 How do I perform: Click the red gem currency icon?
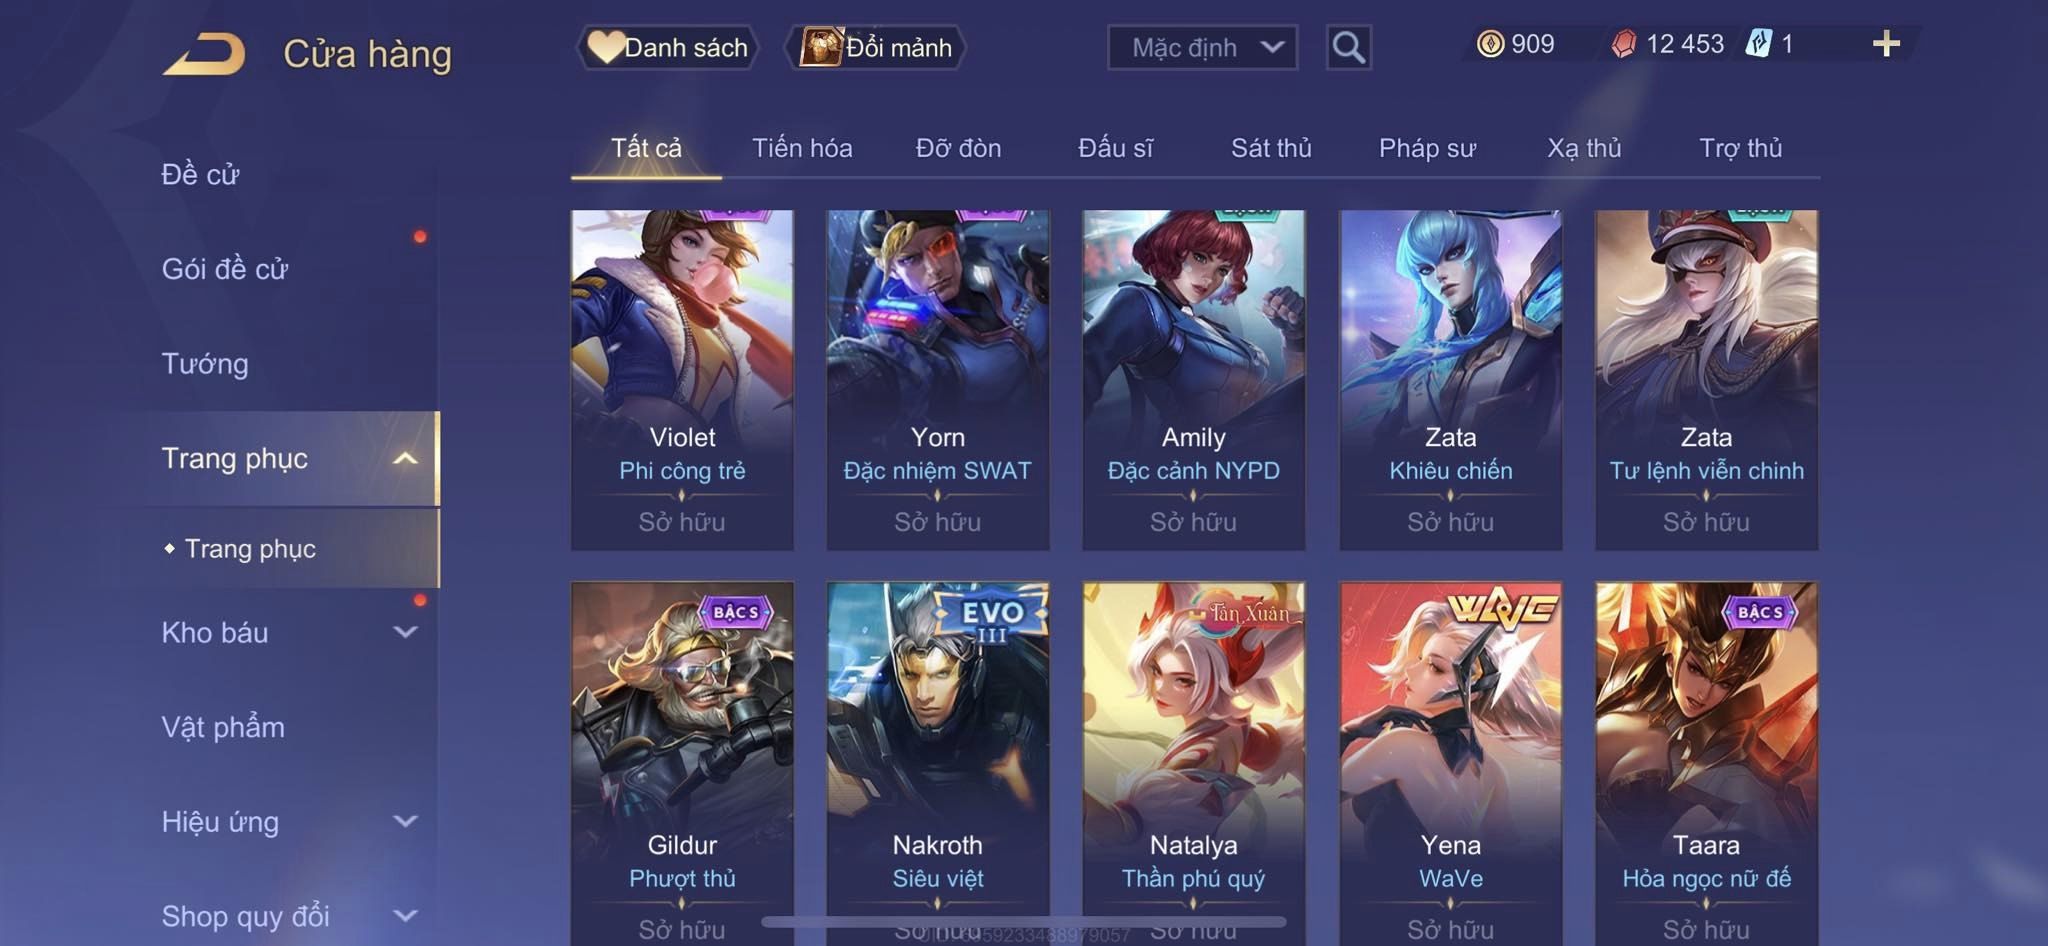(1624, 44)
